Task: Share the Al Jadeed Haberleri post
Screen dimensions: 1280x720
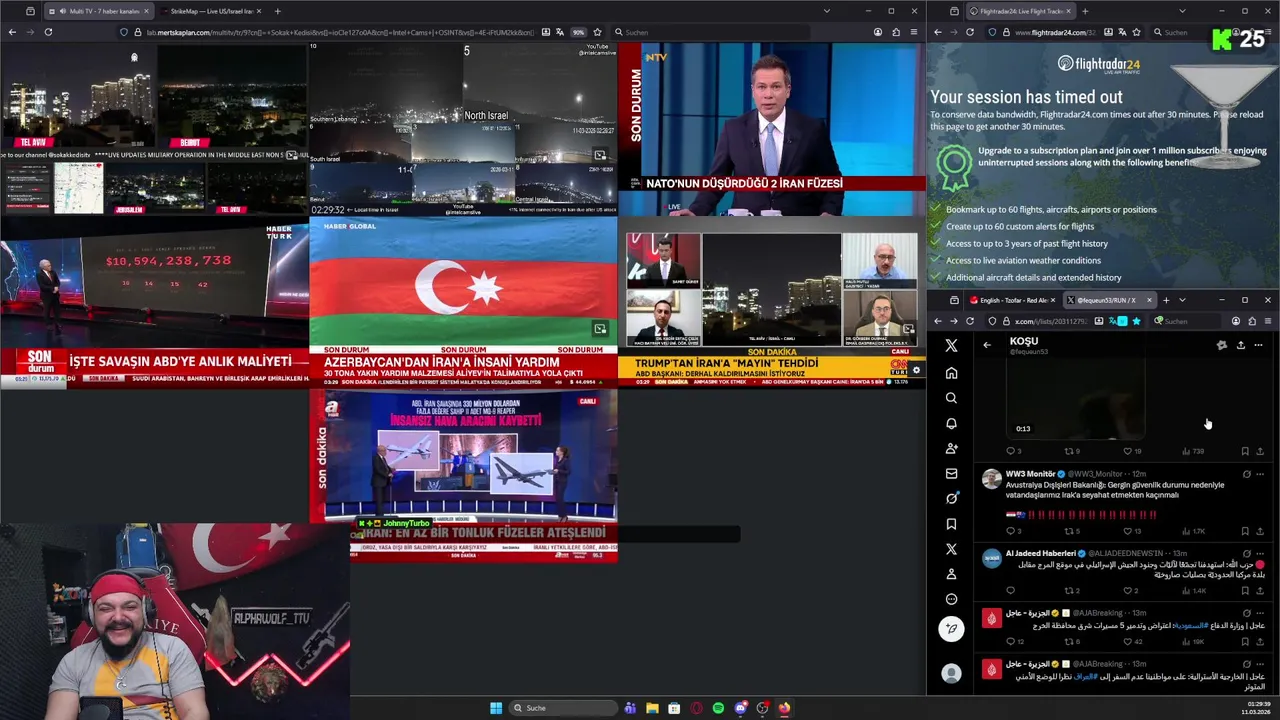Action: (x=1260, y=591)
